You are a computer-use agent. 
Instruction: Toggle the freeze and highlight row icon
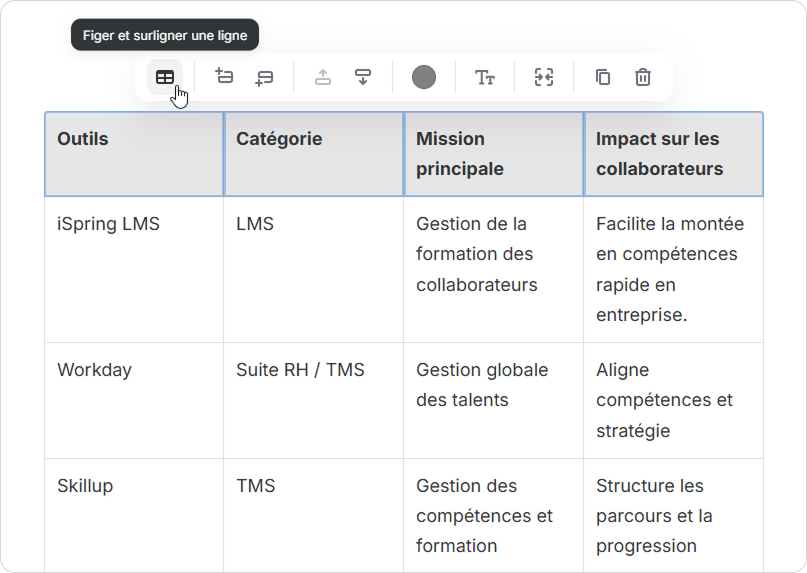point(165,77)
